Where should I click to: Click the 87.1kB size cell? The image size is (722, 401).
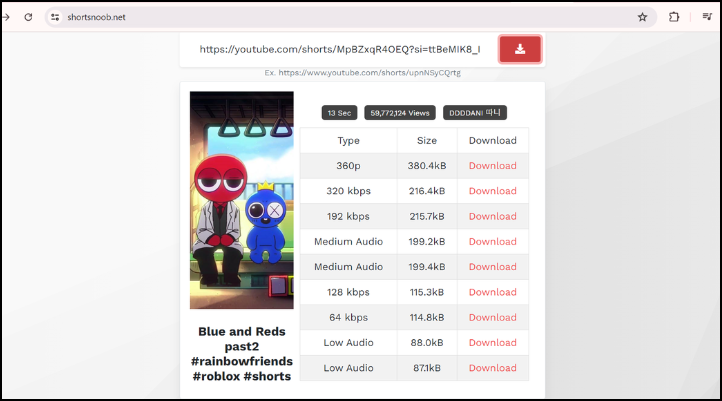[x=427, y=368]
